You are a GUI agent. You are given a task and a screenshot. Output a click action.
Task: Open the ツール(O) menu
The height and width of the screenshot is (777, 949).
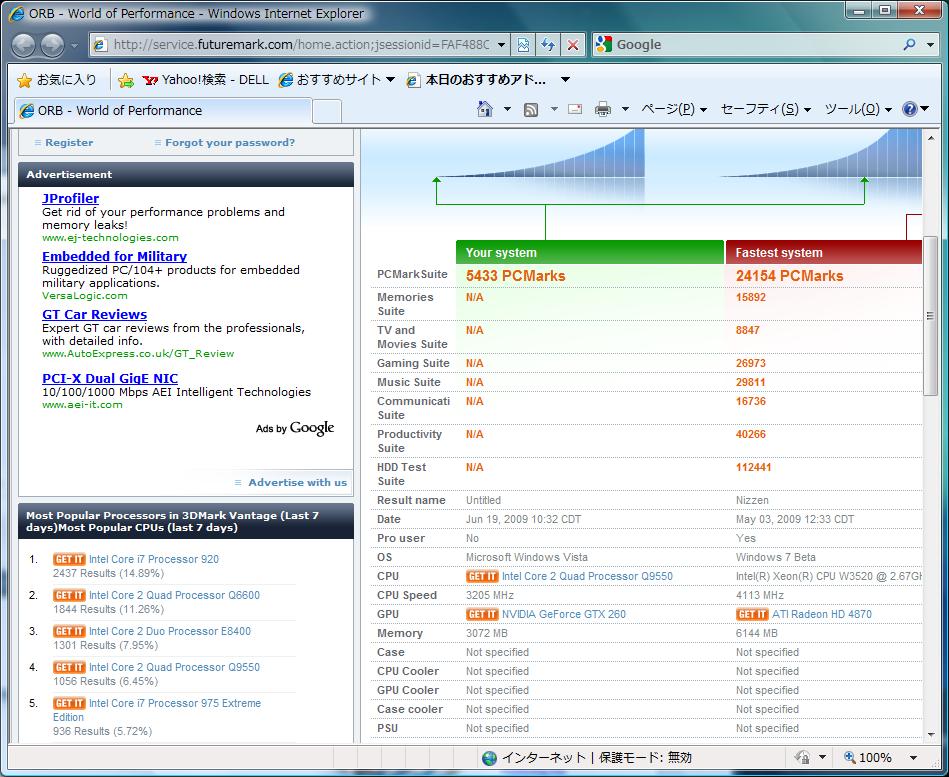858,110
